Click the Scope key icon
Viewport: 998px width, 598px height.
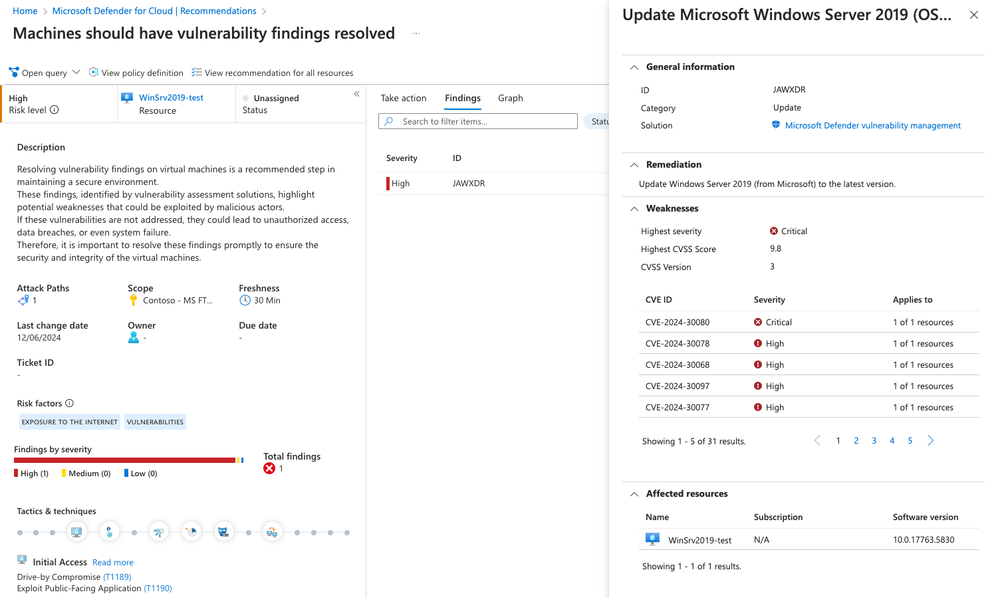tap(133, 300)
